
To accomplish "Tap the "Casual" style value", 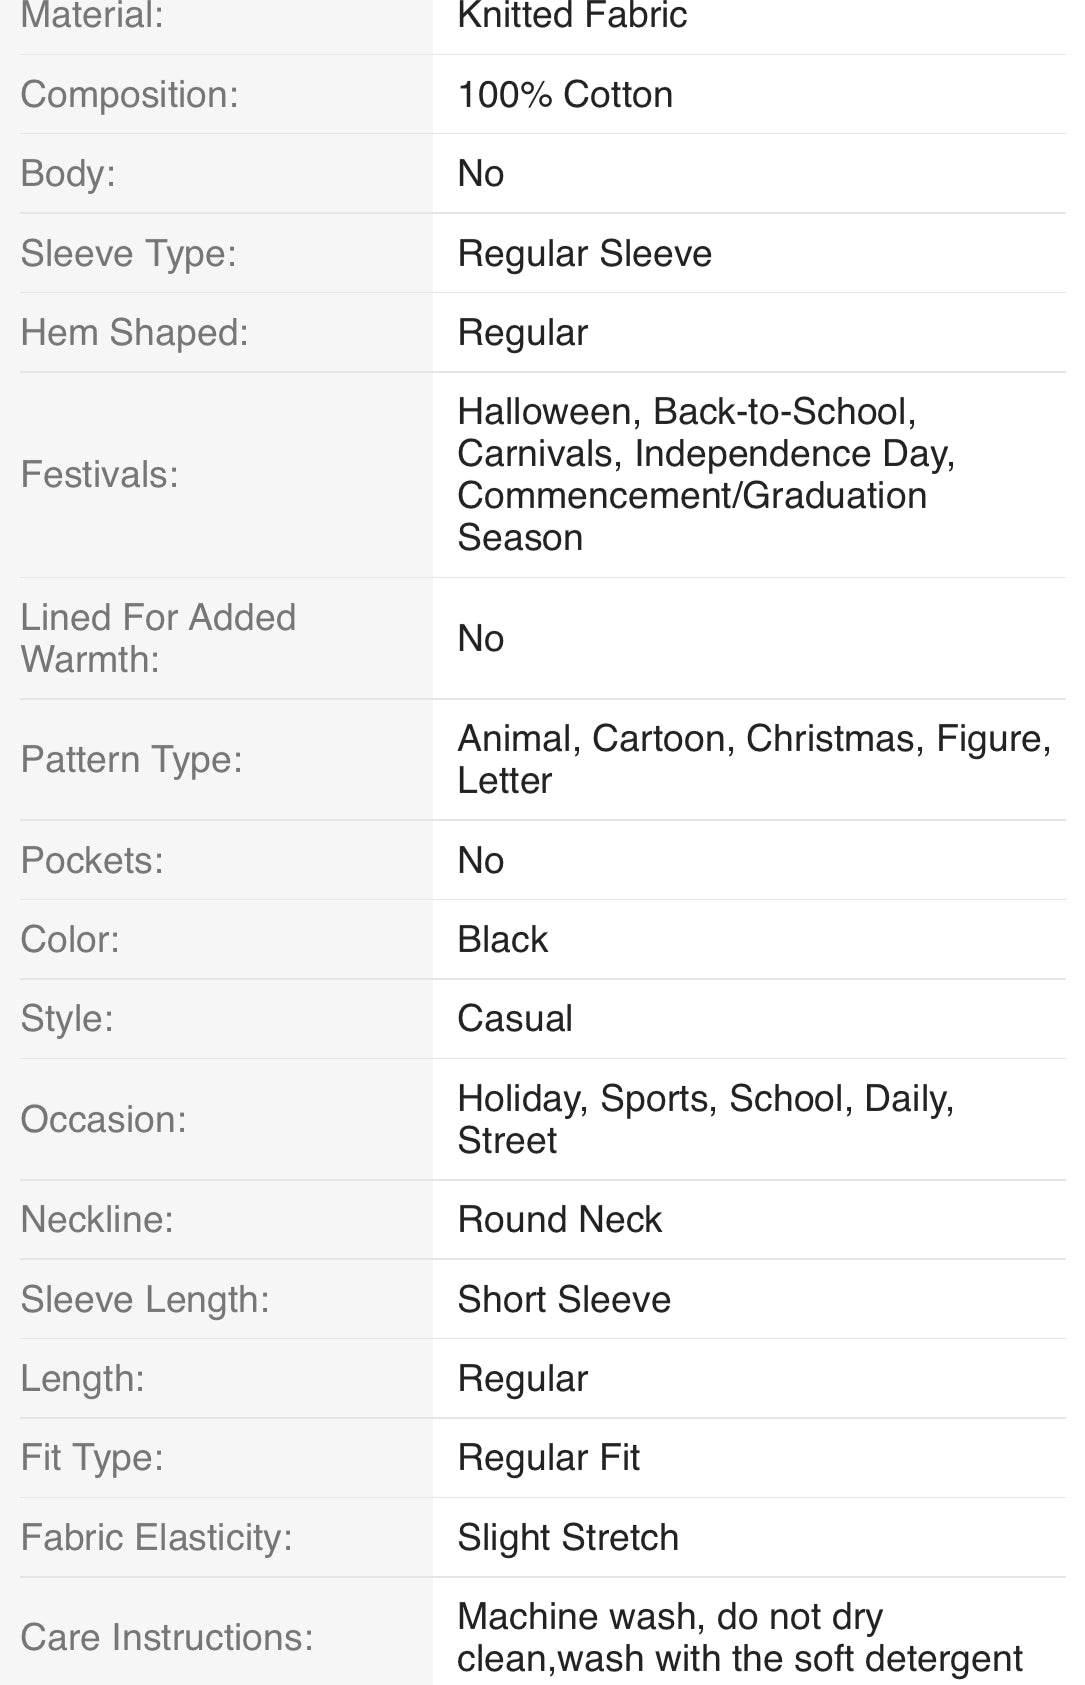I will coord(514,1019).
